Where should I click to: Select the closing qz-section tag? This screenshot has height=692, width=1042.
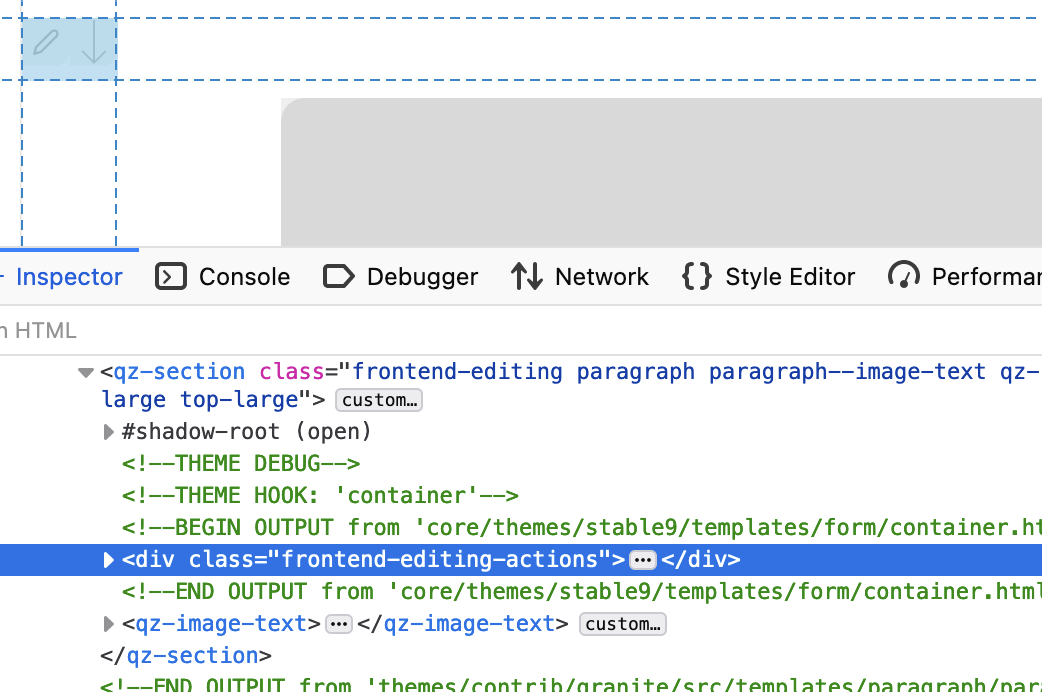click(x=186, y=656)
